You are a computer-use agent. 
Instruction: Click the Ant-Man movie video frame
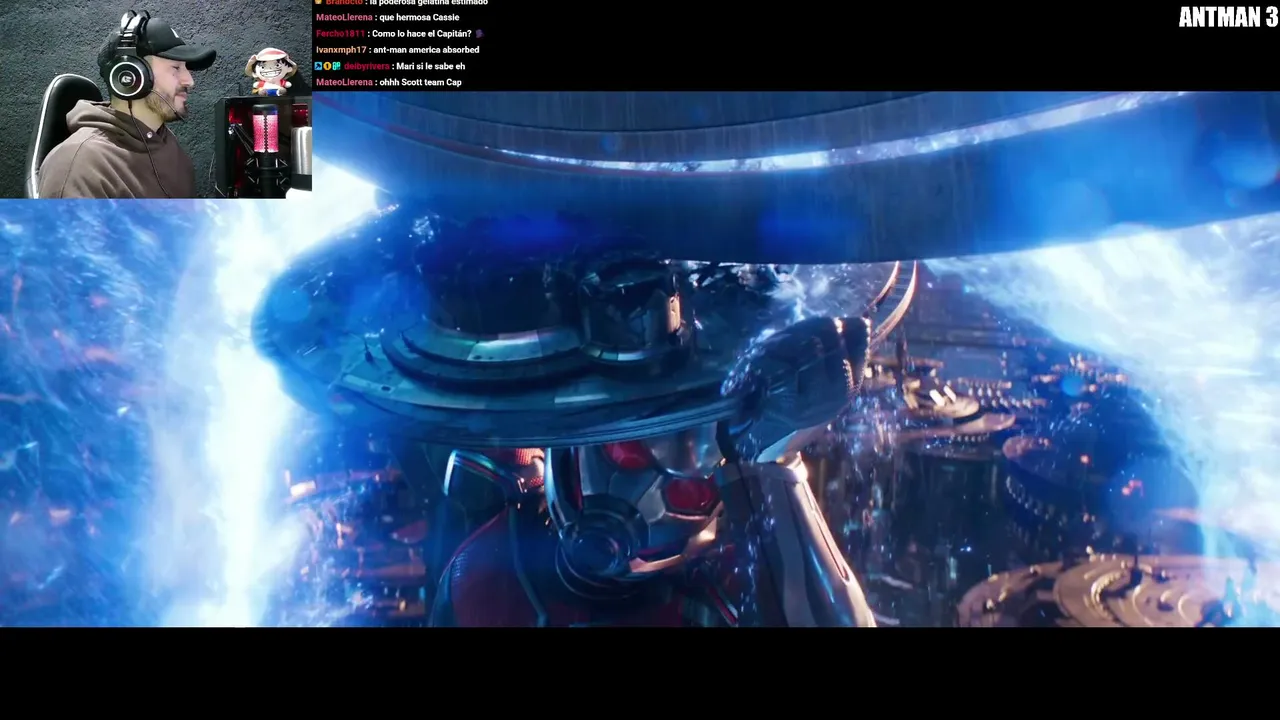click(640, 360)
